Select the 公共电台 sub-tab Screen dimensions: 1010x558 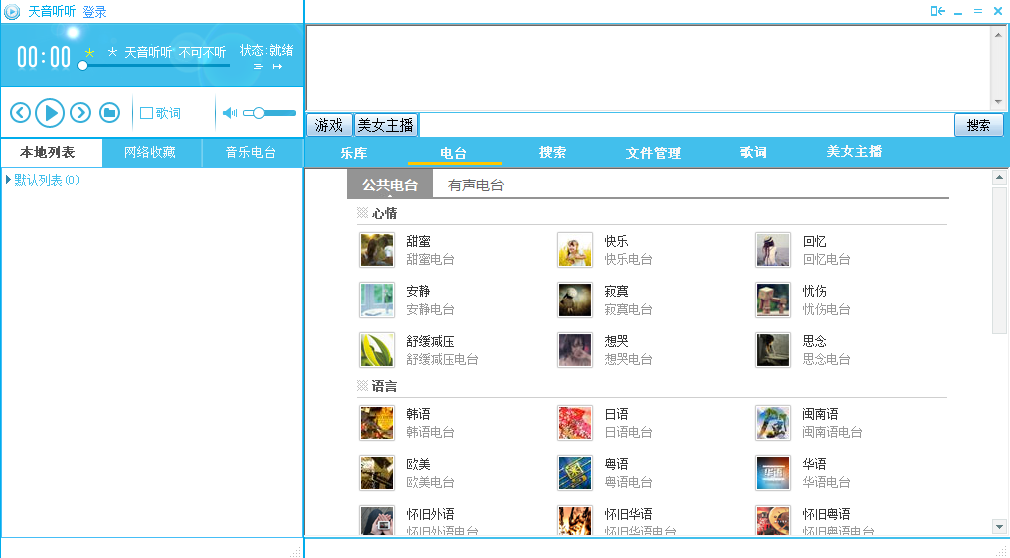pyautogui.click(x=390, y=185)
